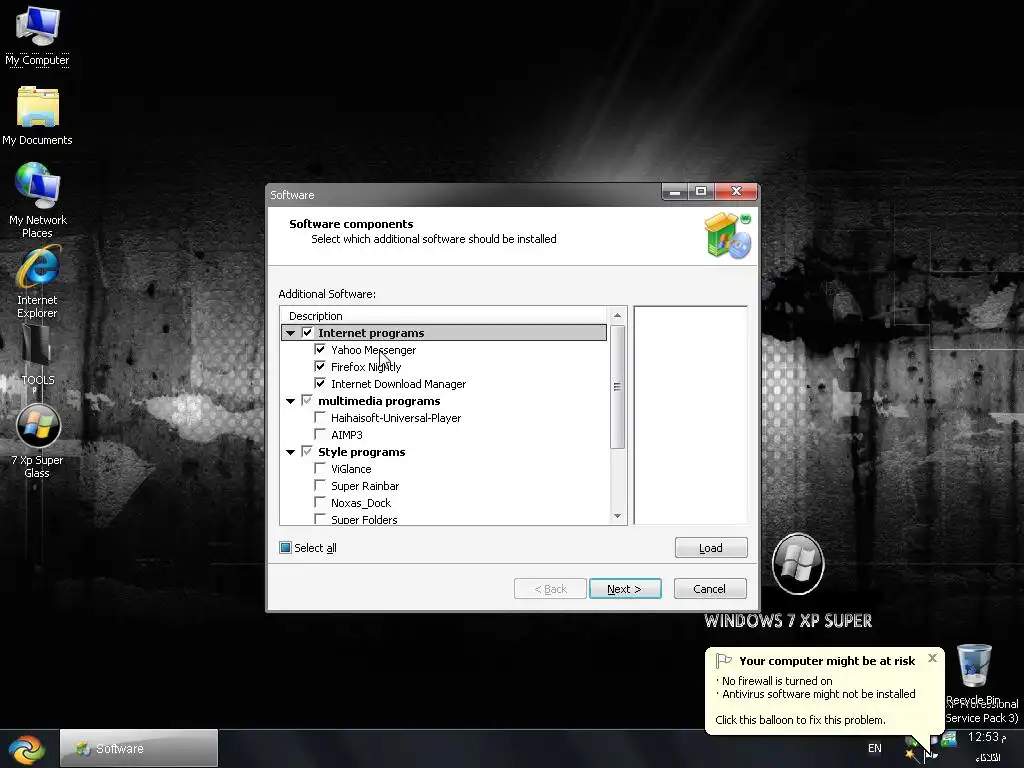Check the Super Folders checkbox
This screenshot has height=768, width=1024.
320,519
